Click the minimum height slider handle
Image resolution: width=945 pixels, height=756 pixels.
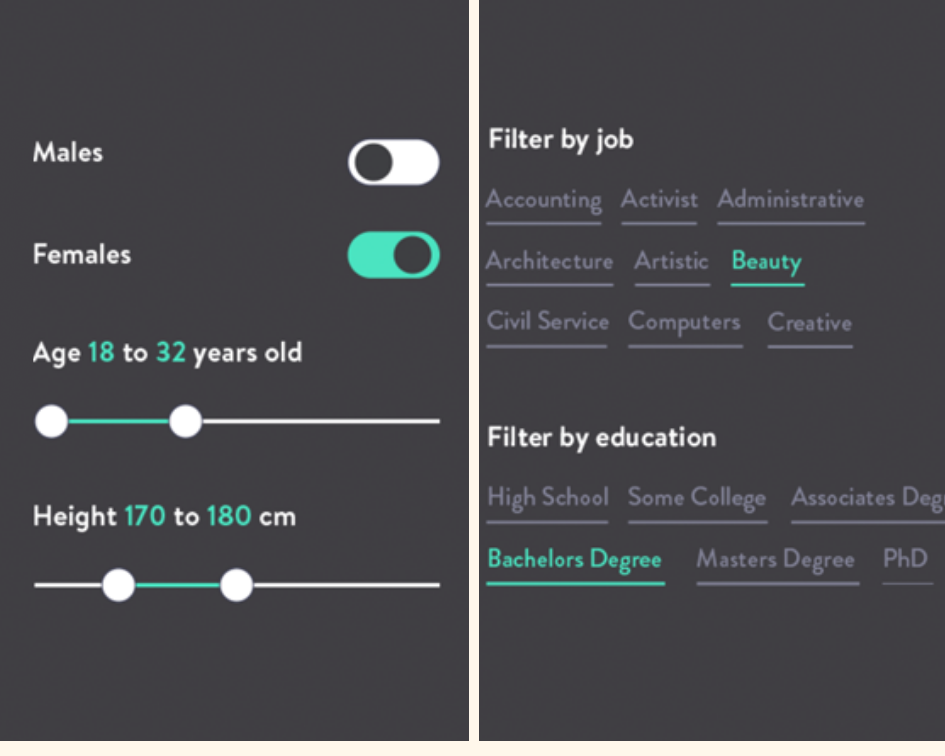118,585
